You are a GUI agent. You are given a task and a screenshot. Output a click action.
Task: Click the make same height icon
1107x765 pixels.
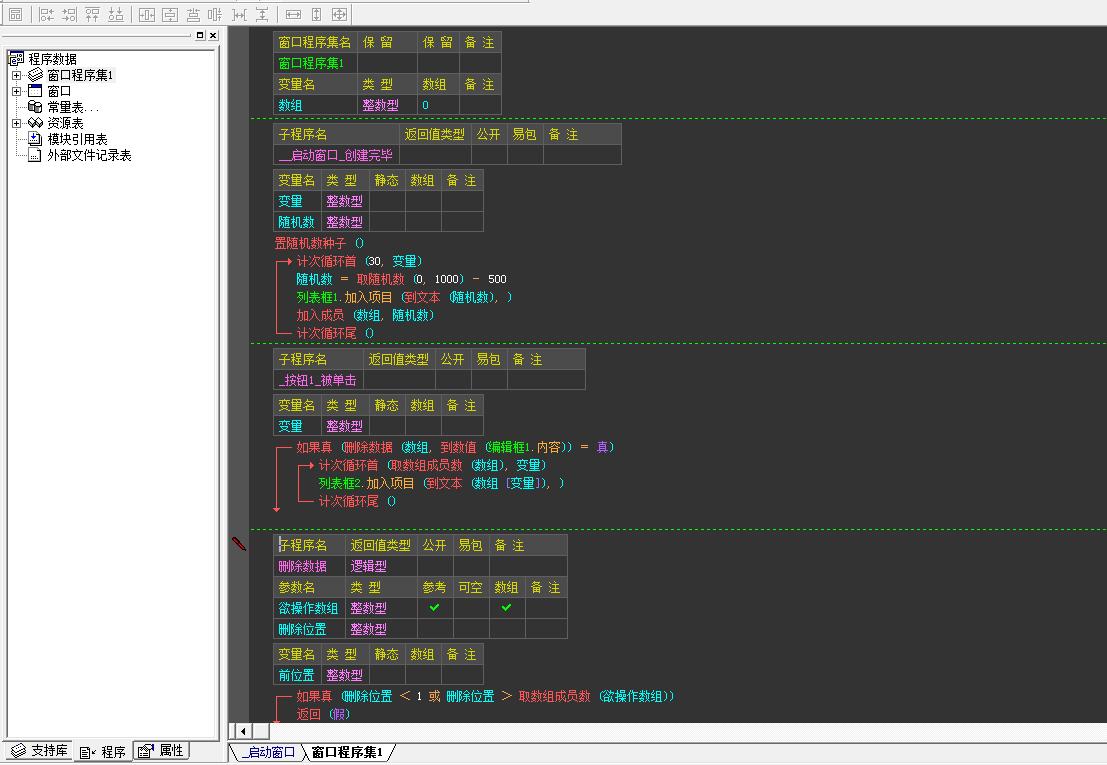[x=316, y=14]
